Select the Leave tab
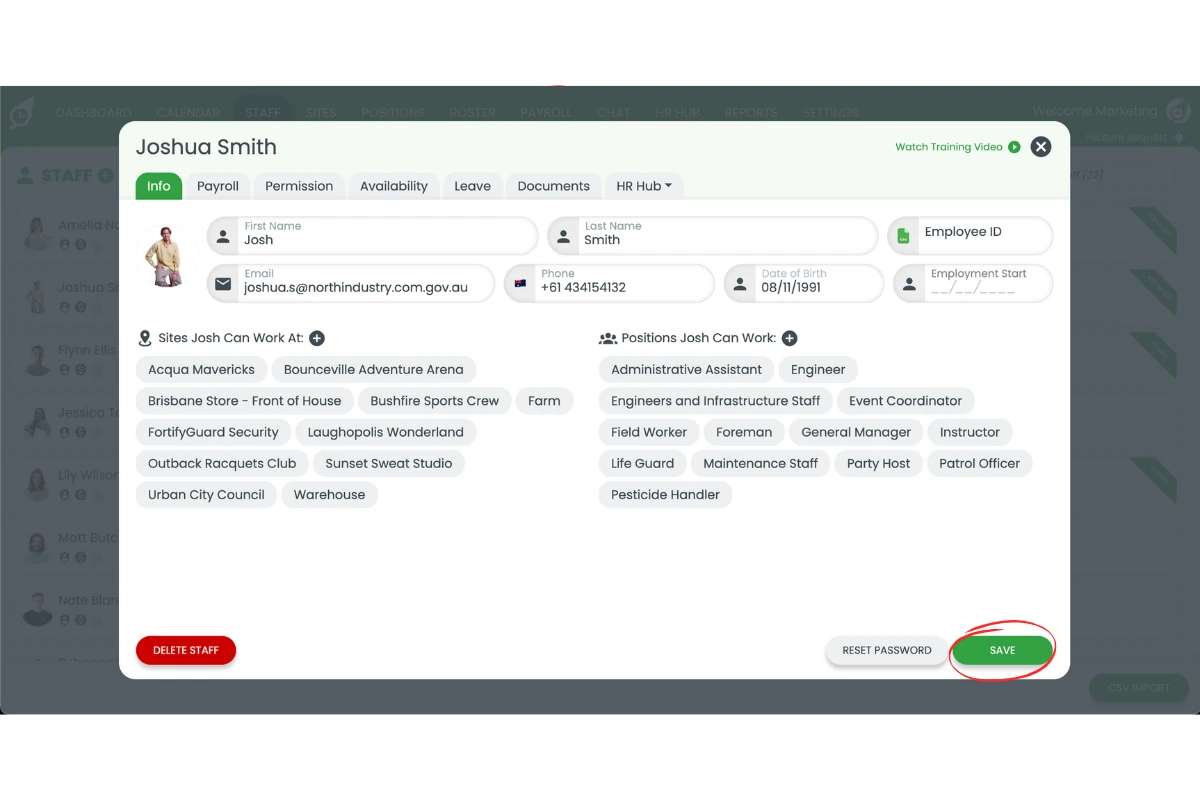The width and height of the screenshot is (1200, 800). pos(472,186)
